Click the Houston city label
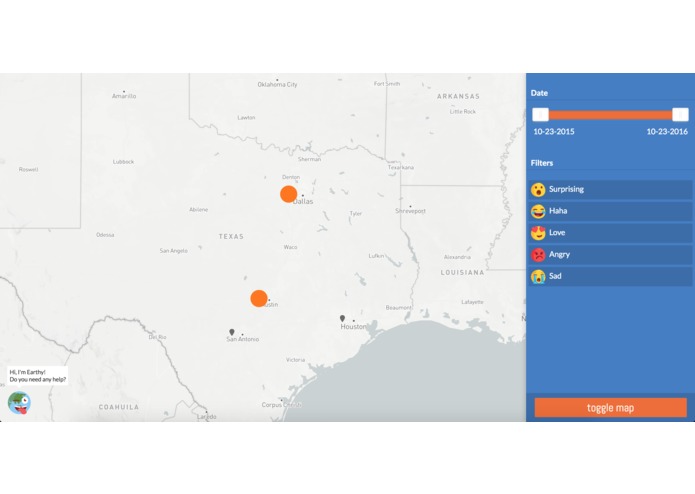 (353, 327)
